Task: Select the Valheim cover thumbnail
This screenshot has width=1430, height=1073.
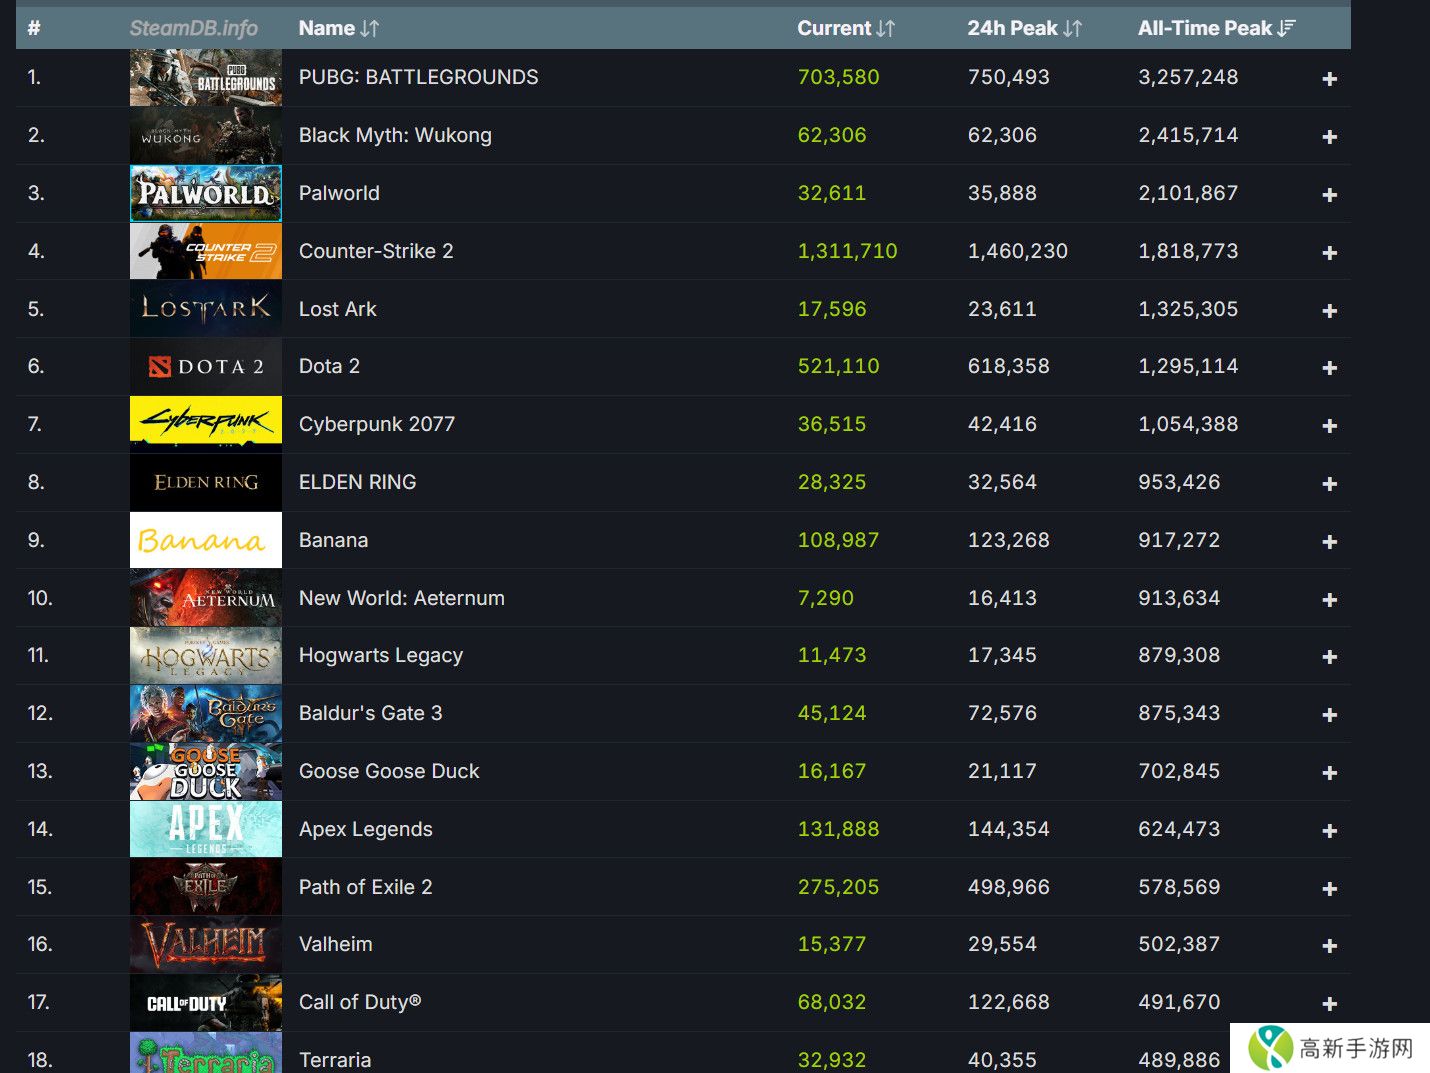Action: pos(205,944)
